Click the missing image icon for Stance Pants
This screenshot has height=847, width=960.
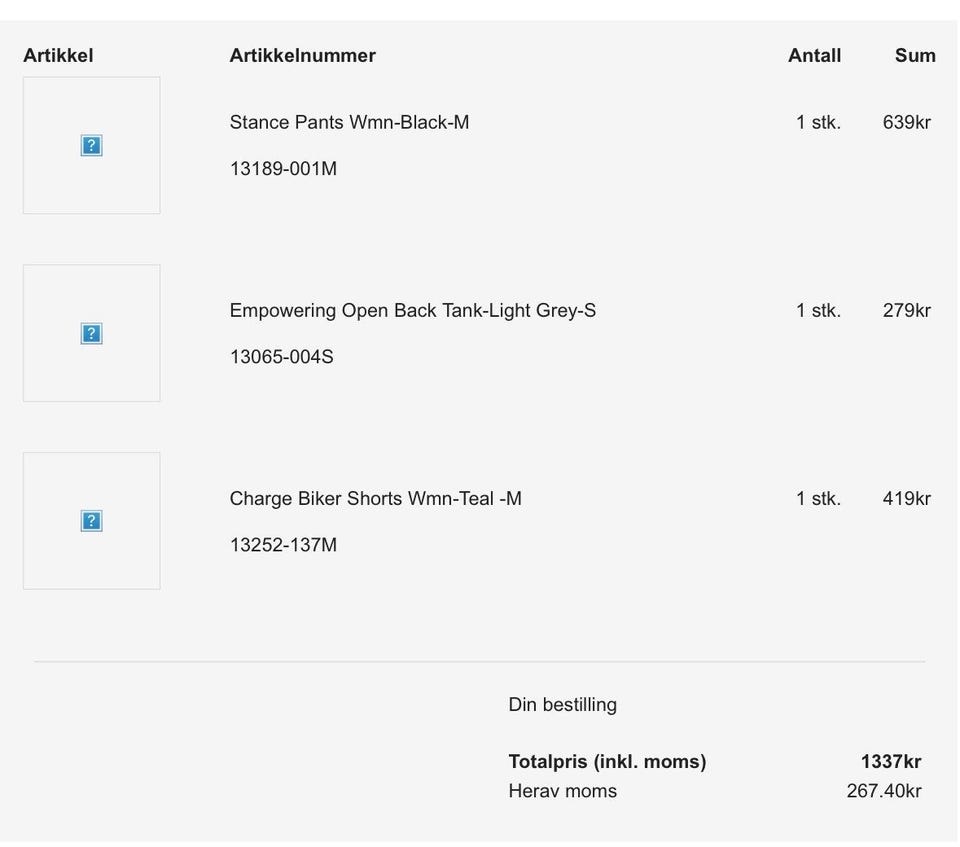pos(91,146)
